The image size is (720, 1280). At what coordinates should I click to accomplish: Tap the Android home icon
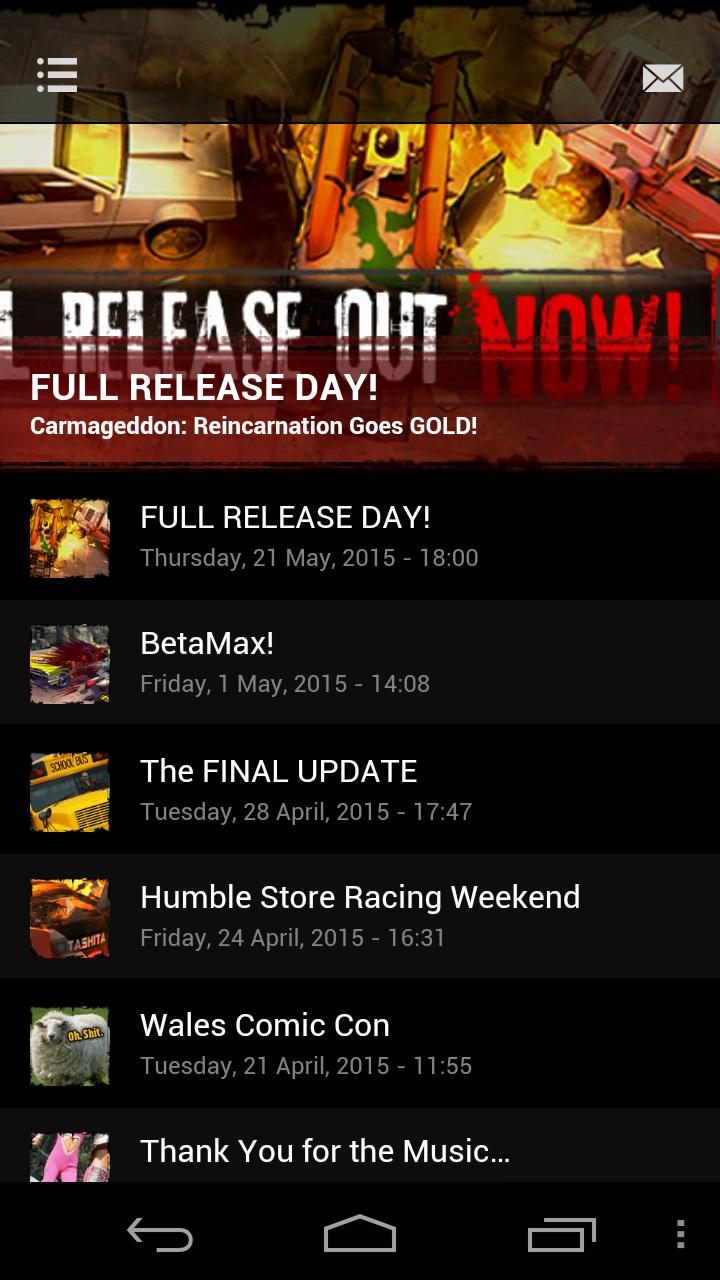click(x=360, y=1234)
